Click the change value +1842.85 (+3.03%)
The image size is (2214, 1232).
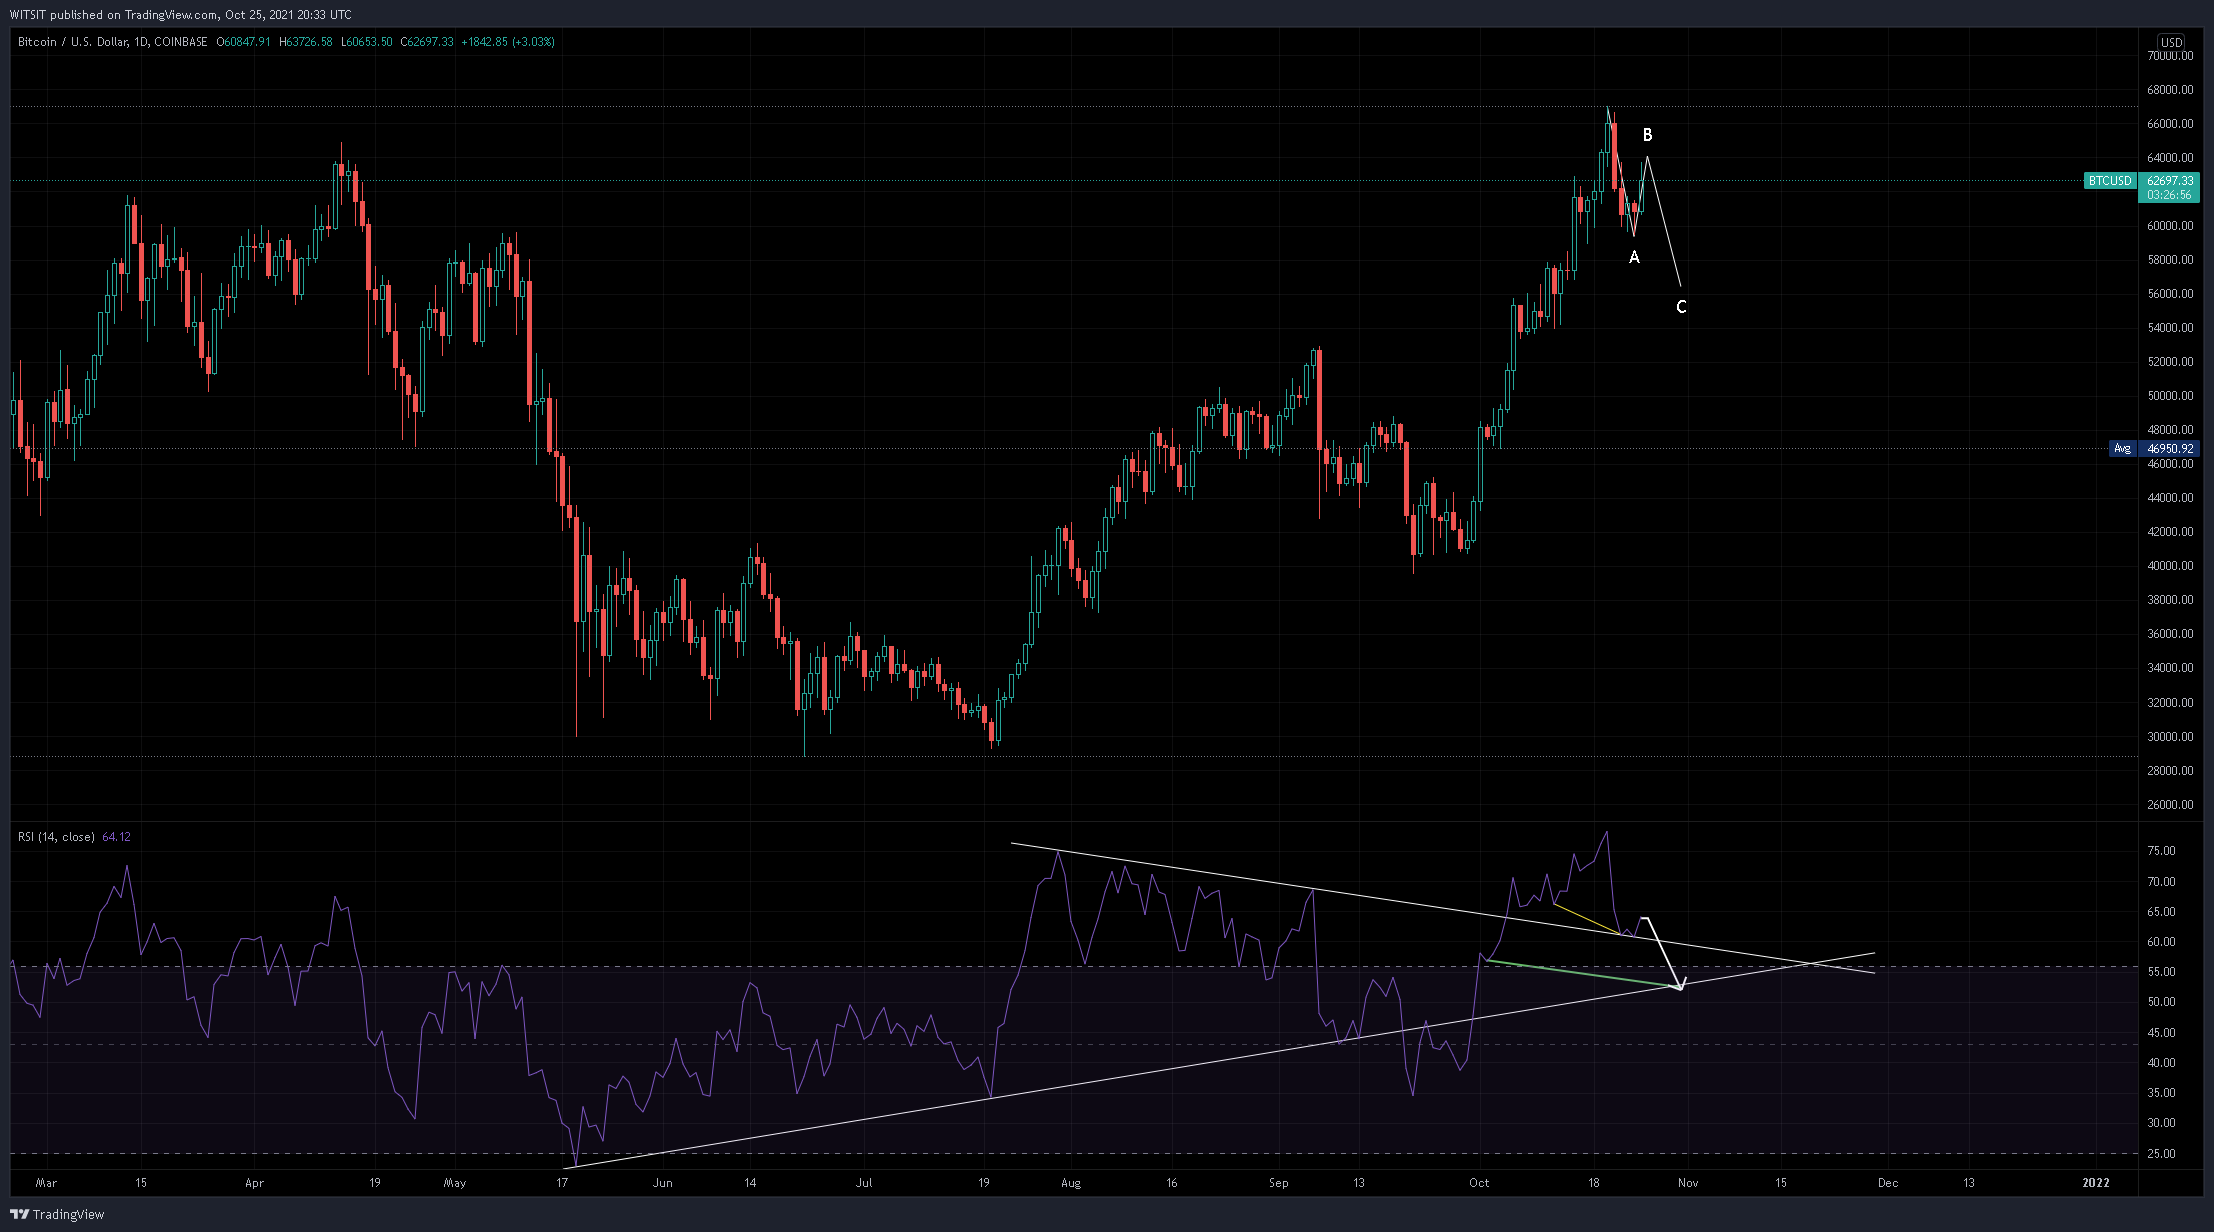tap(508, 42)
